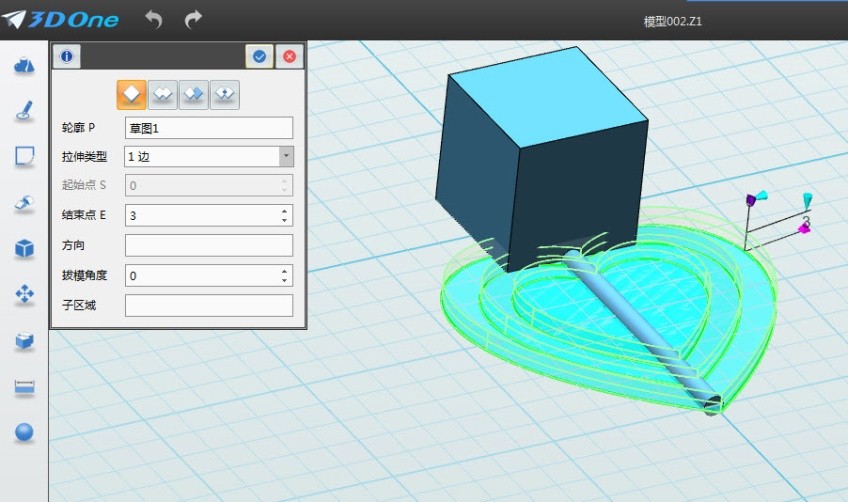
Task: Open the basic shapes tool in sidebar
Action: [24, 65]
